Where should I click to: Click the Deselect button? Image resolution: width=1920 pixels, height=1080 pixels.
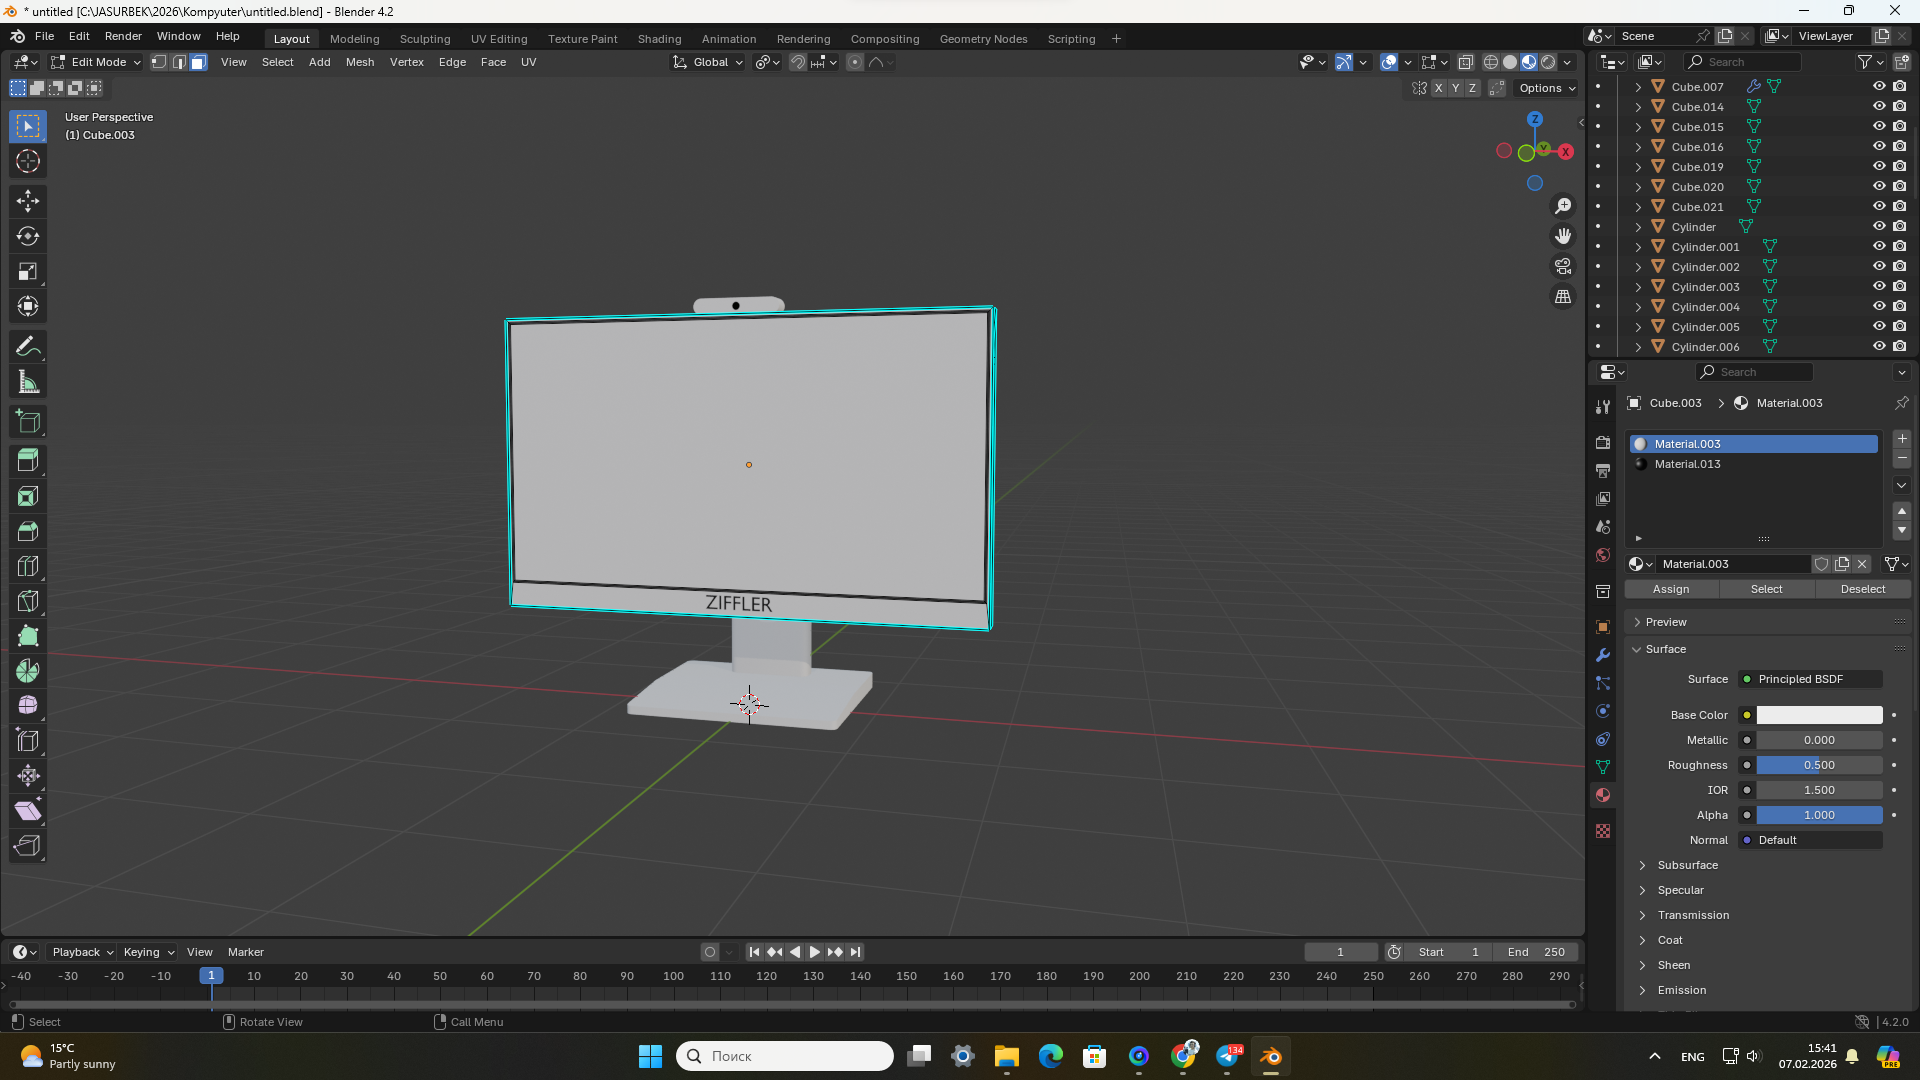(1862, 589)
